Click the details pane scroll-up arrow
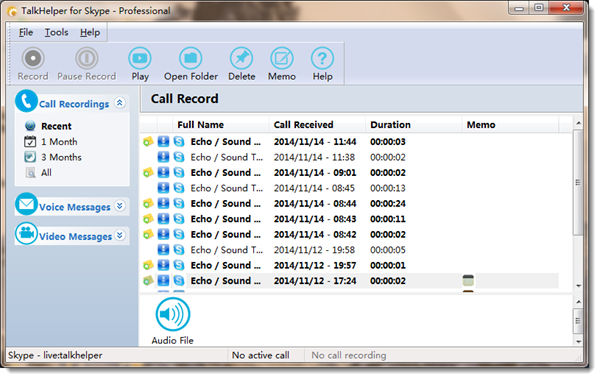 click(x=579, y=302)
